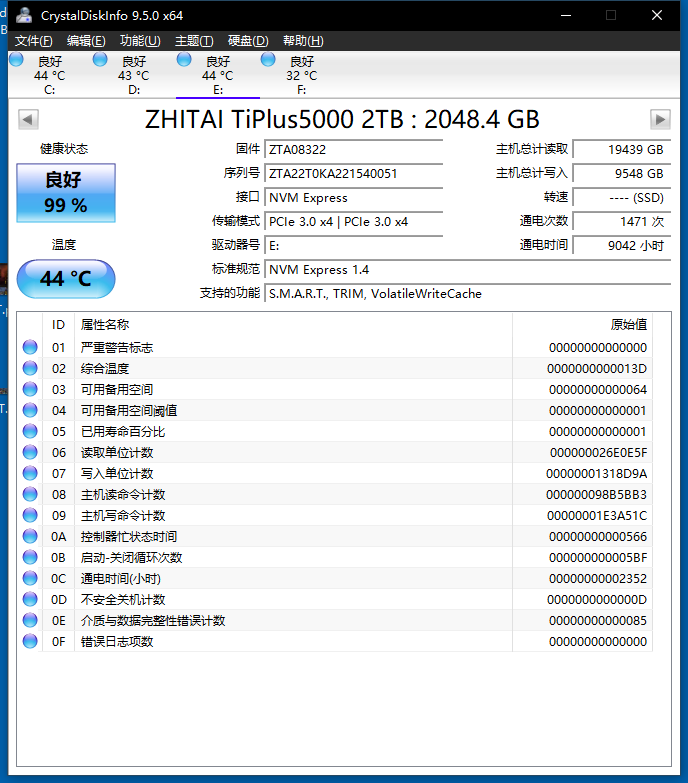Click the transfer mode field PCIe 3.0 x4

tap(353, 221)
